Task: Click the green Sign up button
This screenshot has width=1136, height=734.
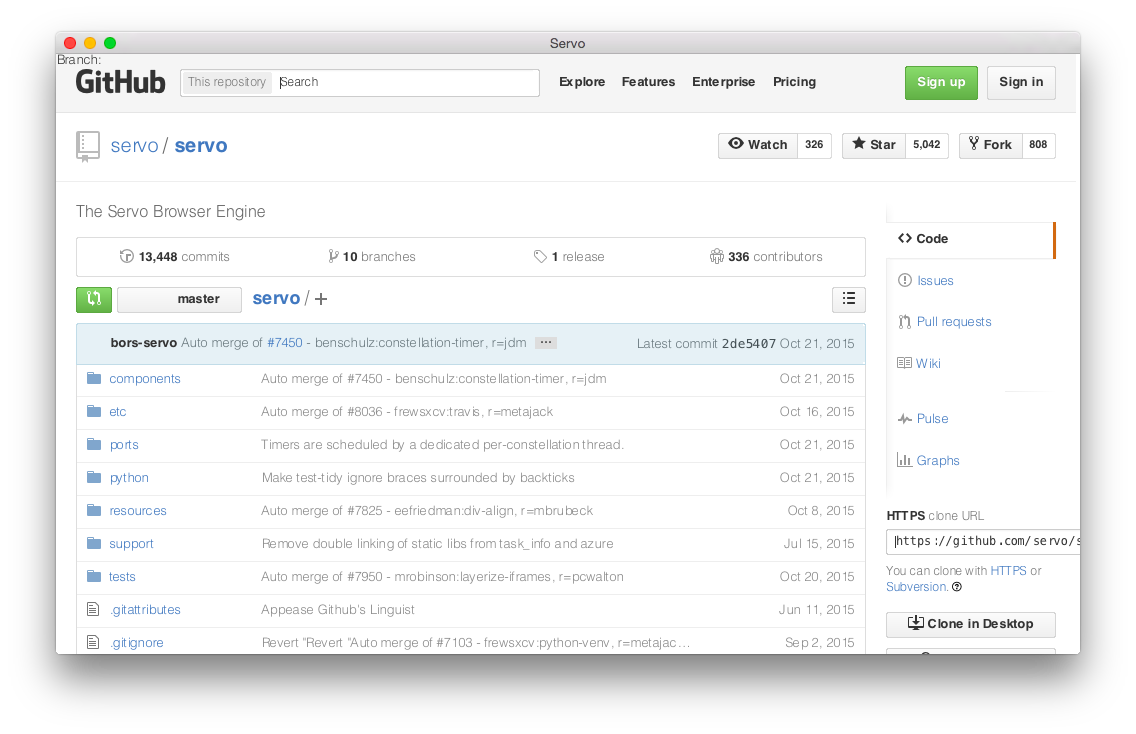Action: tap(941, 83)
